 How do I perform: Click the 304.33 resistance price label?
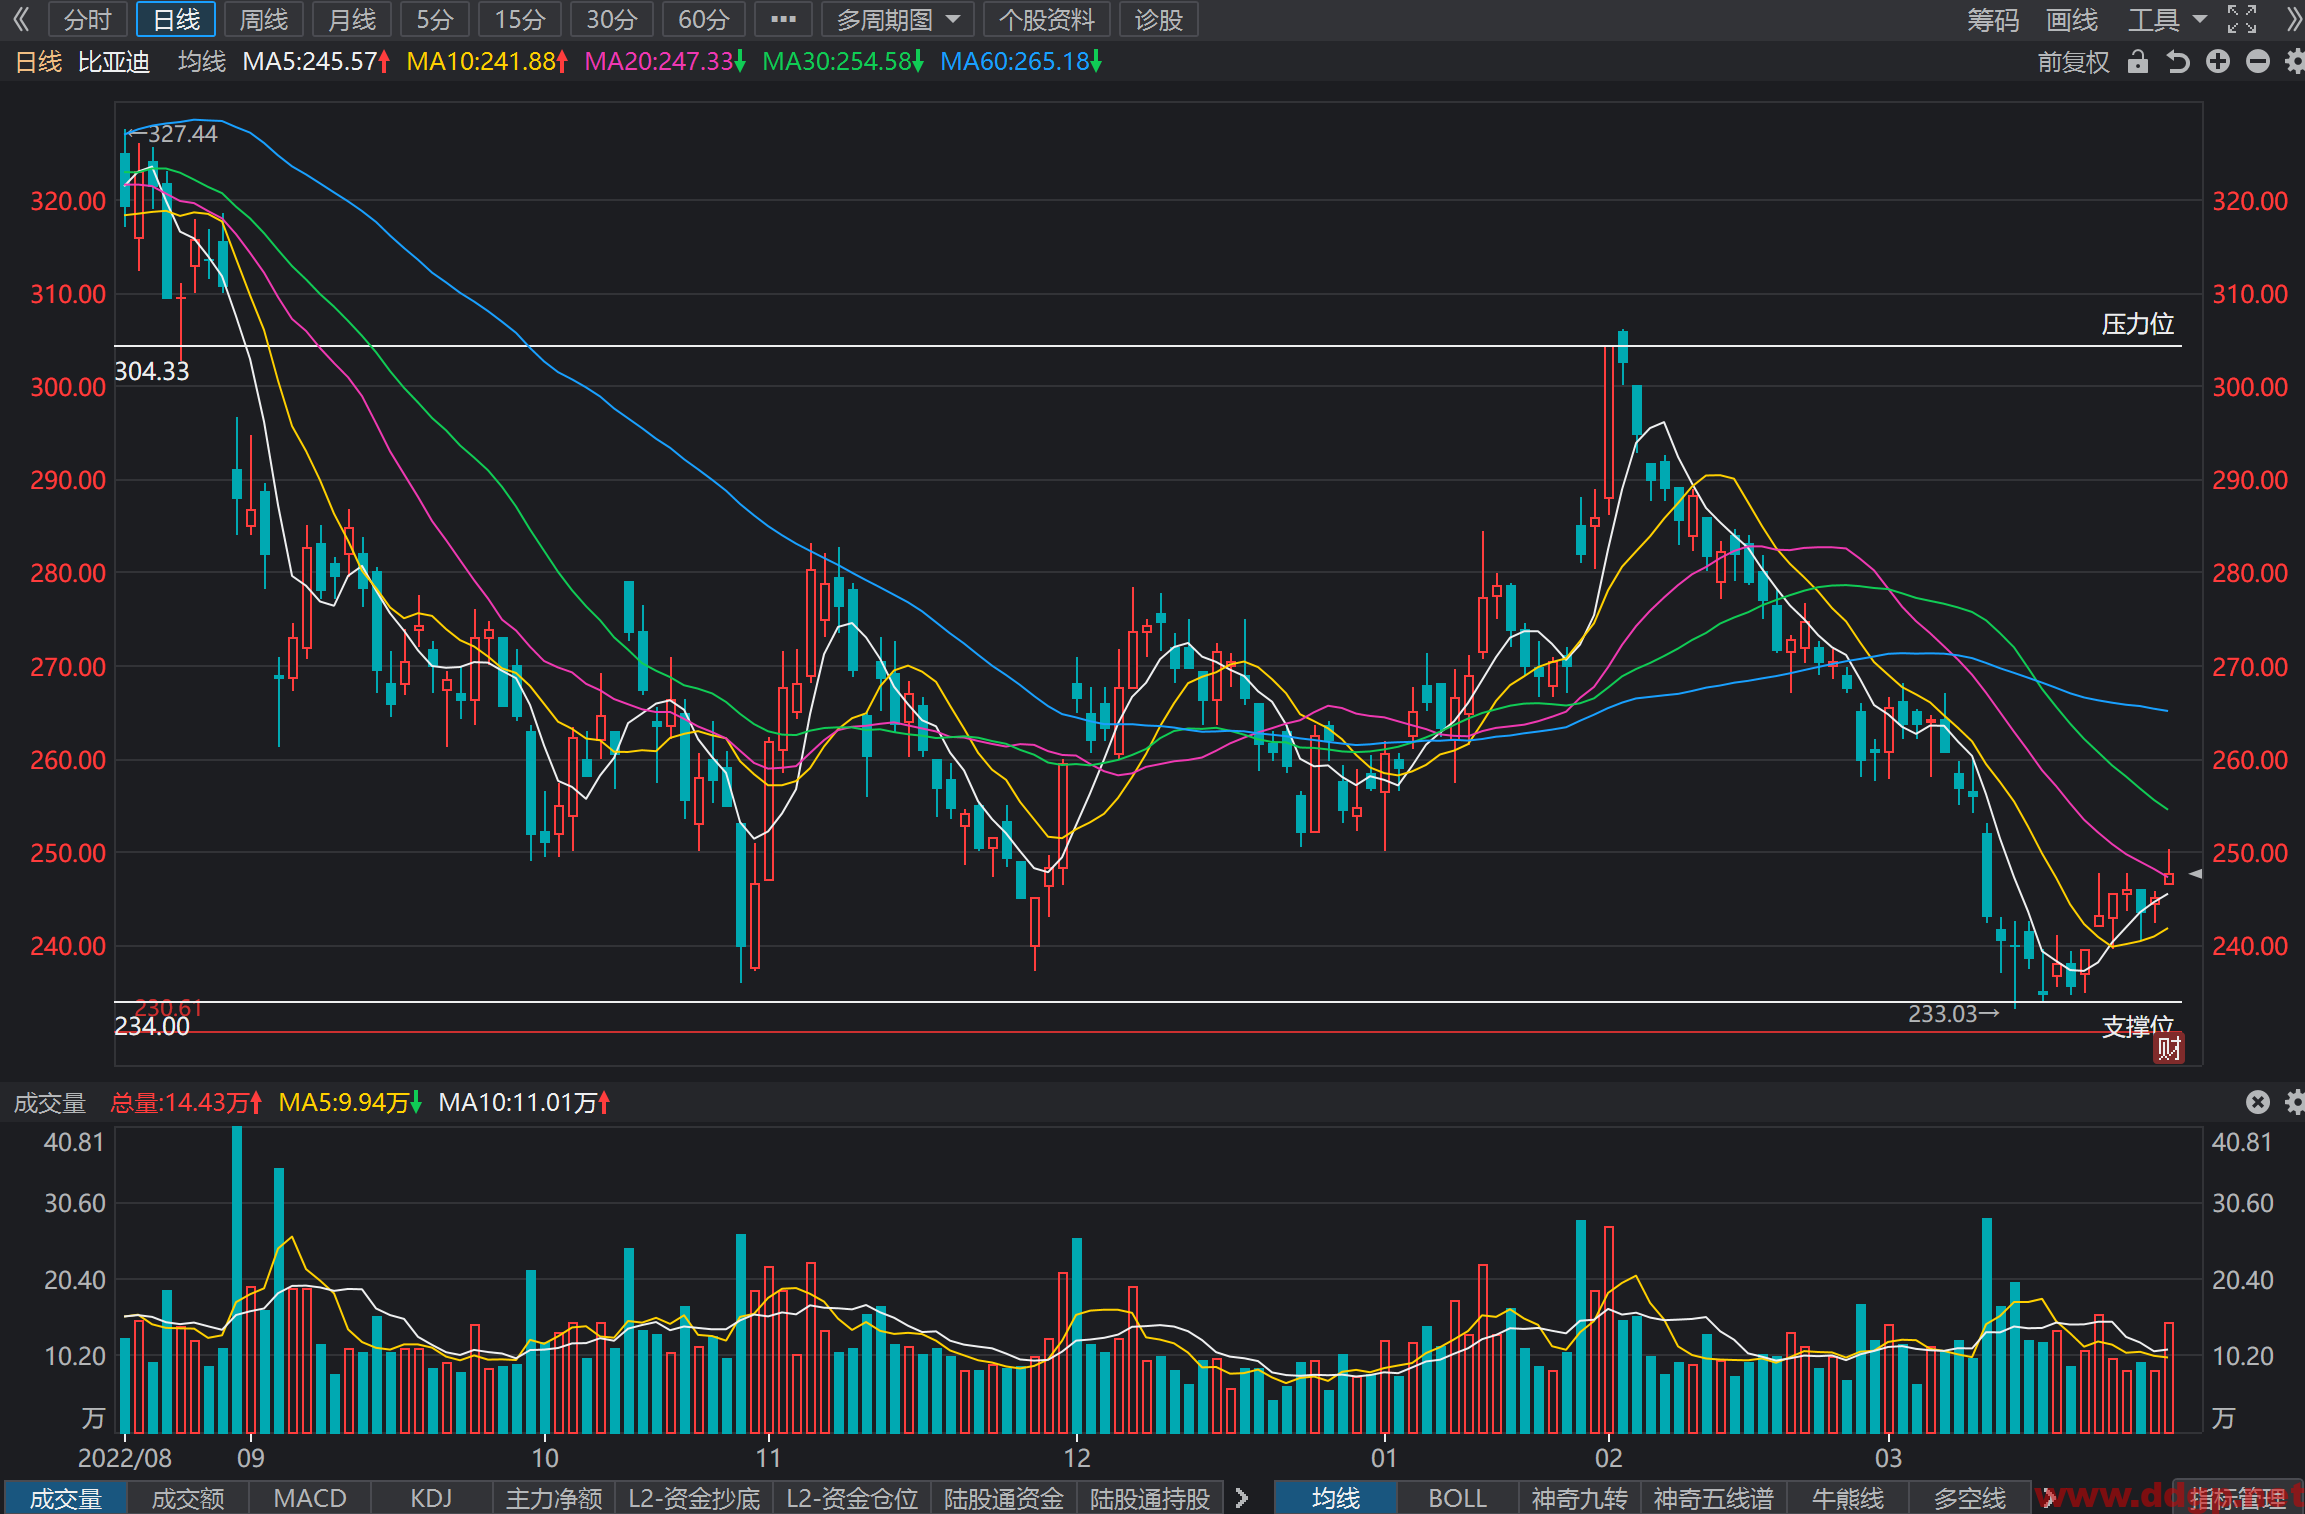click(152, 371)
